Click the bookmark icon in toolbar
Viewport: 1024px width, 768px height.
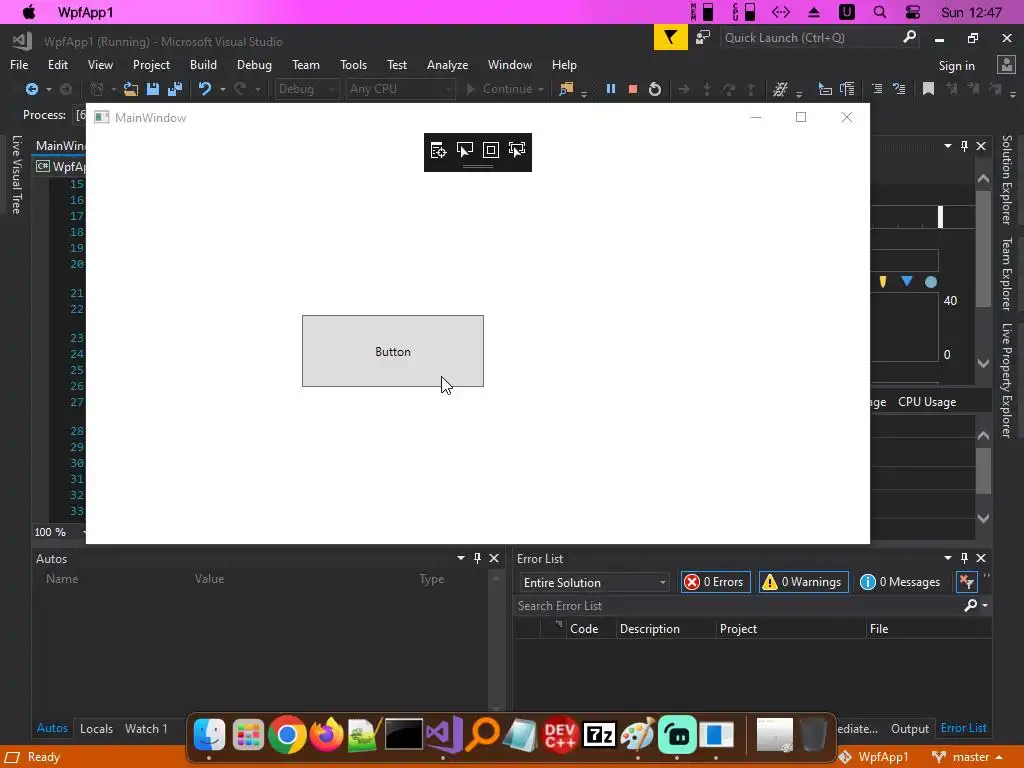[x=928, y=89]
